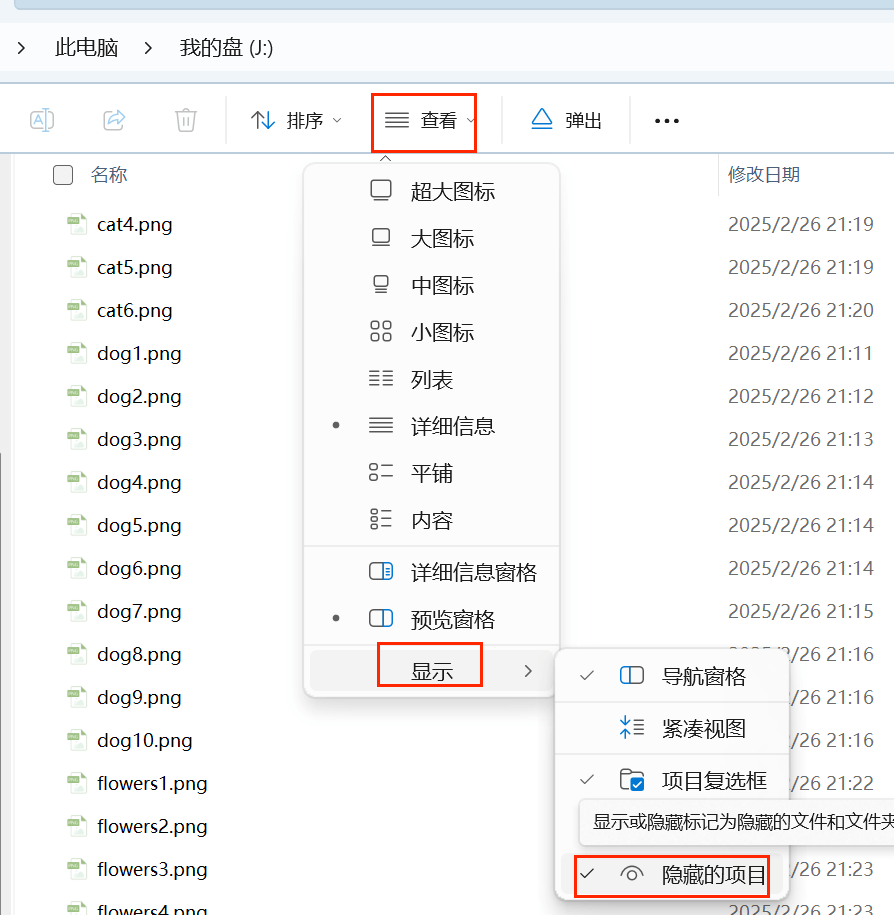Open the 排序 dropdown arrow
Viewport: 894px width, 915px height.
click(x=337, y=120)
